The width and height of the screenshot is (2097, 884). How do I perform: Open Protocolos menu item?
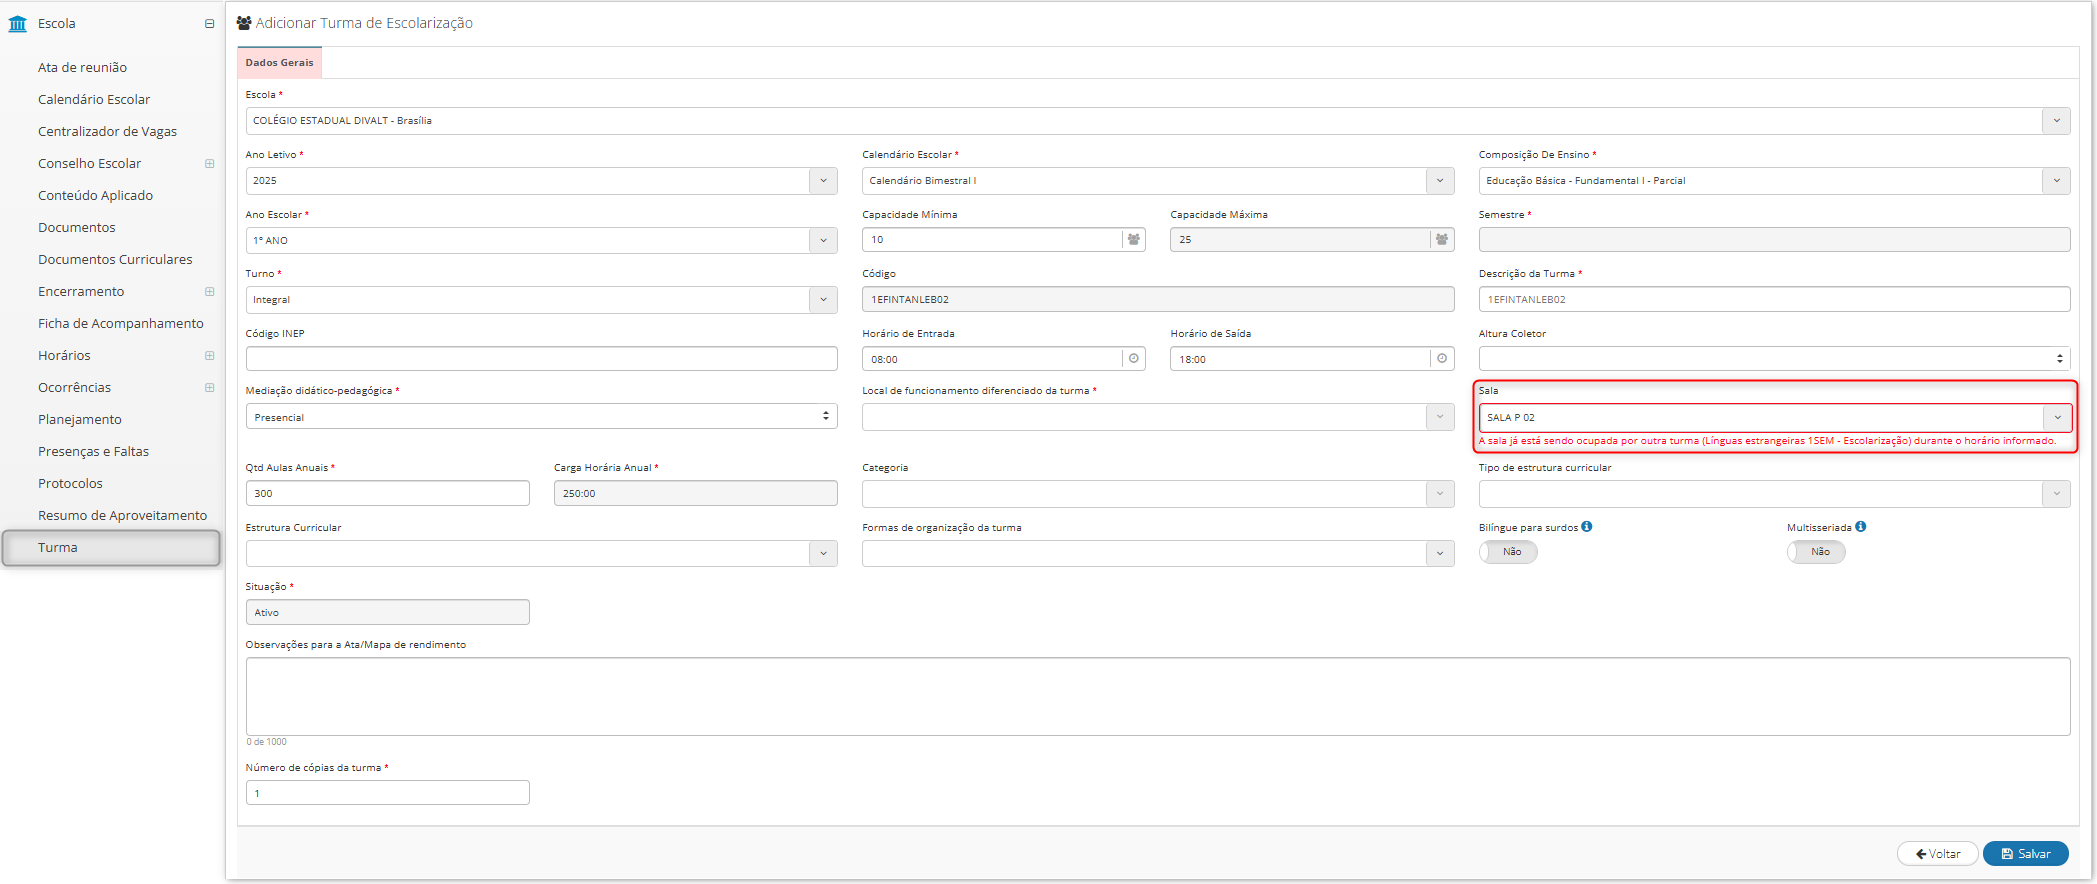pos(70,483)
